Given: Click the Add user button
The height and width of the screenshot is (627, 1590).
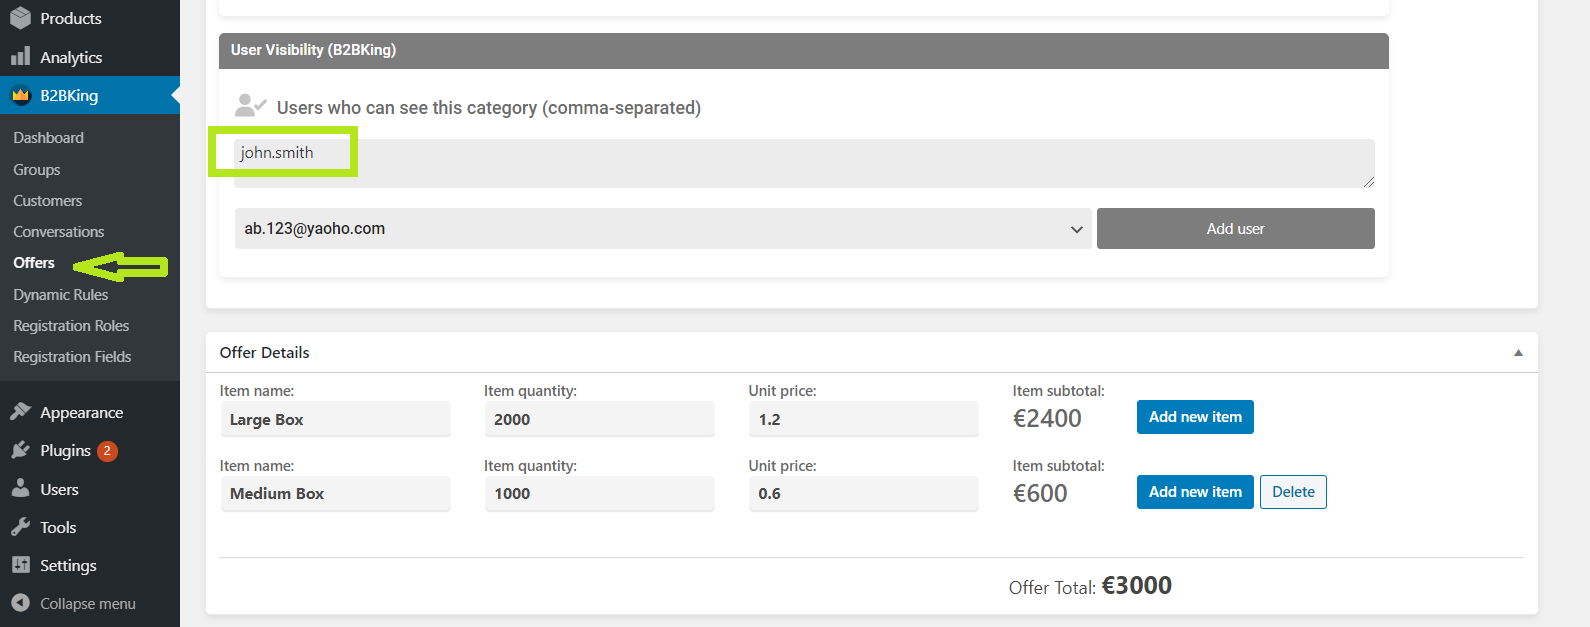Looking at the screenshot, I should tap(1236, 228).
